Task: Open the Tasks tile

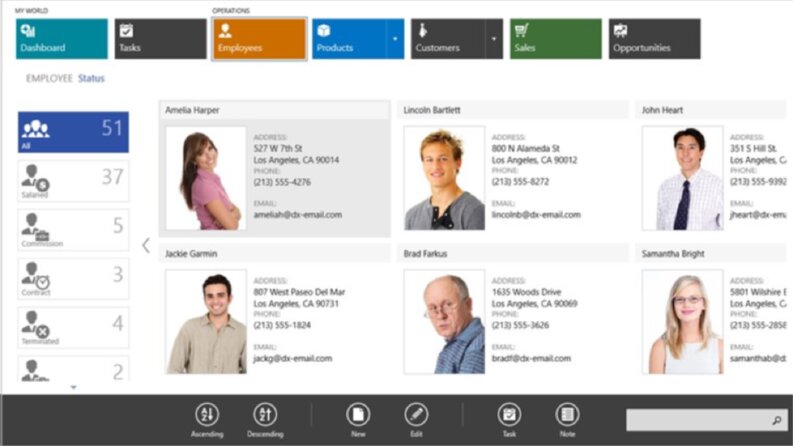Action: coord(160,39)
